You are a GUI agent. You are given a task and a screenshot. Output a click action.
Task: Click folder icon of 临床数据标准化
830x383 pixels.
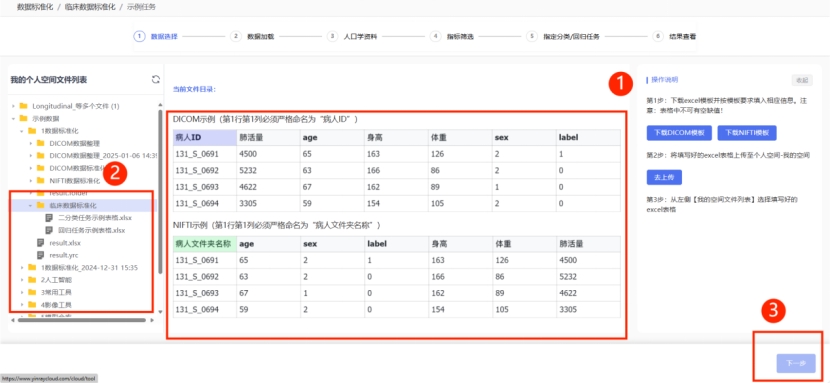click(x=40, y=205)
